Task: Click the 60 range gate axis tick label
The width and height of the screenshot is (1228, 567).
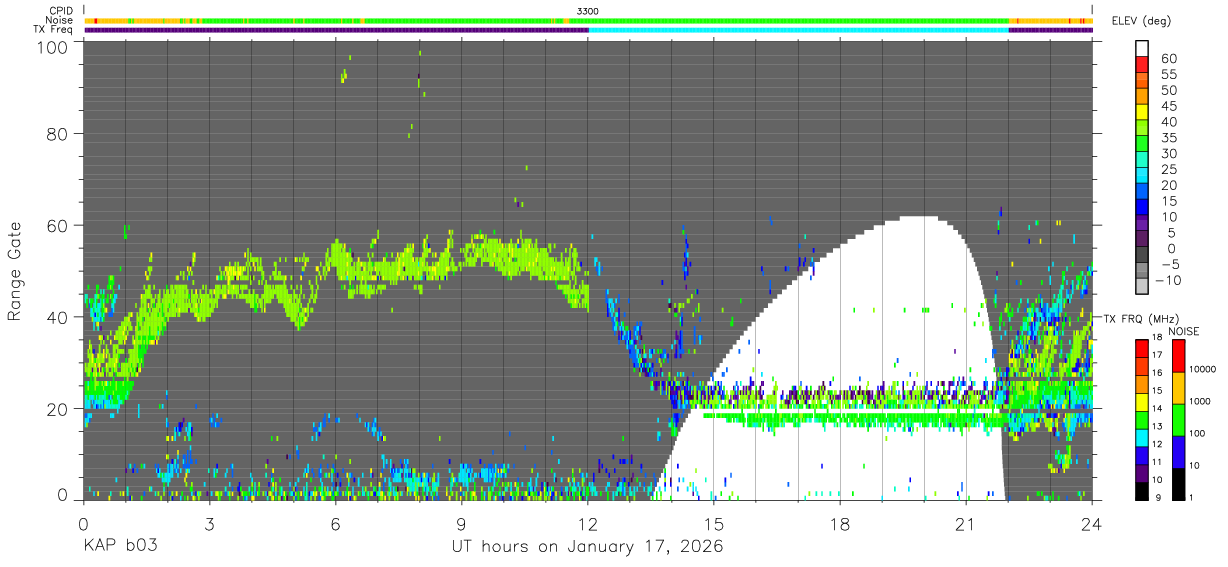Action: pyautogui.click(x=59, y=226)
